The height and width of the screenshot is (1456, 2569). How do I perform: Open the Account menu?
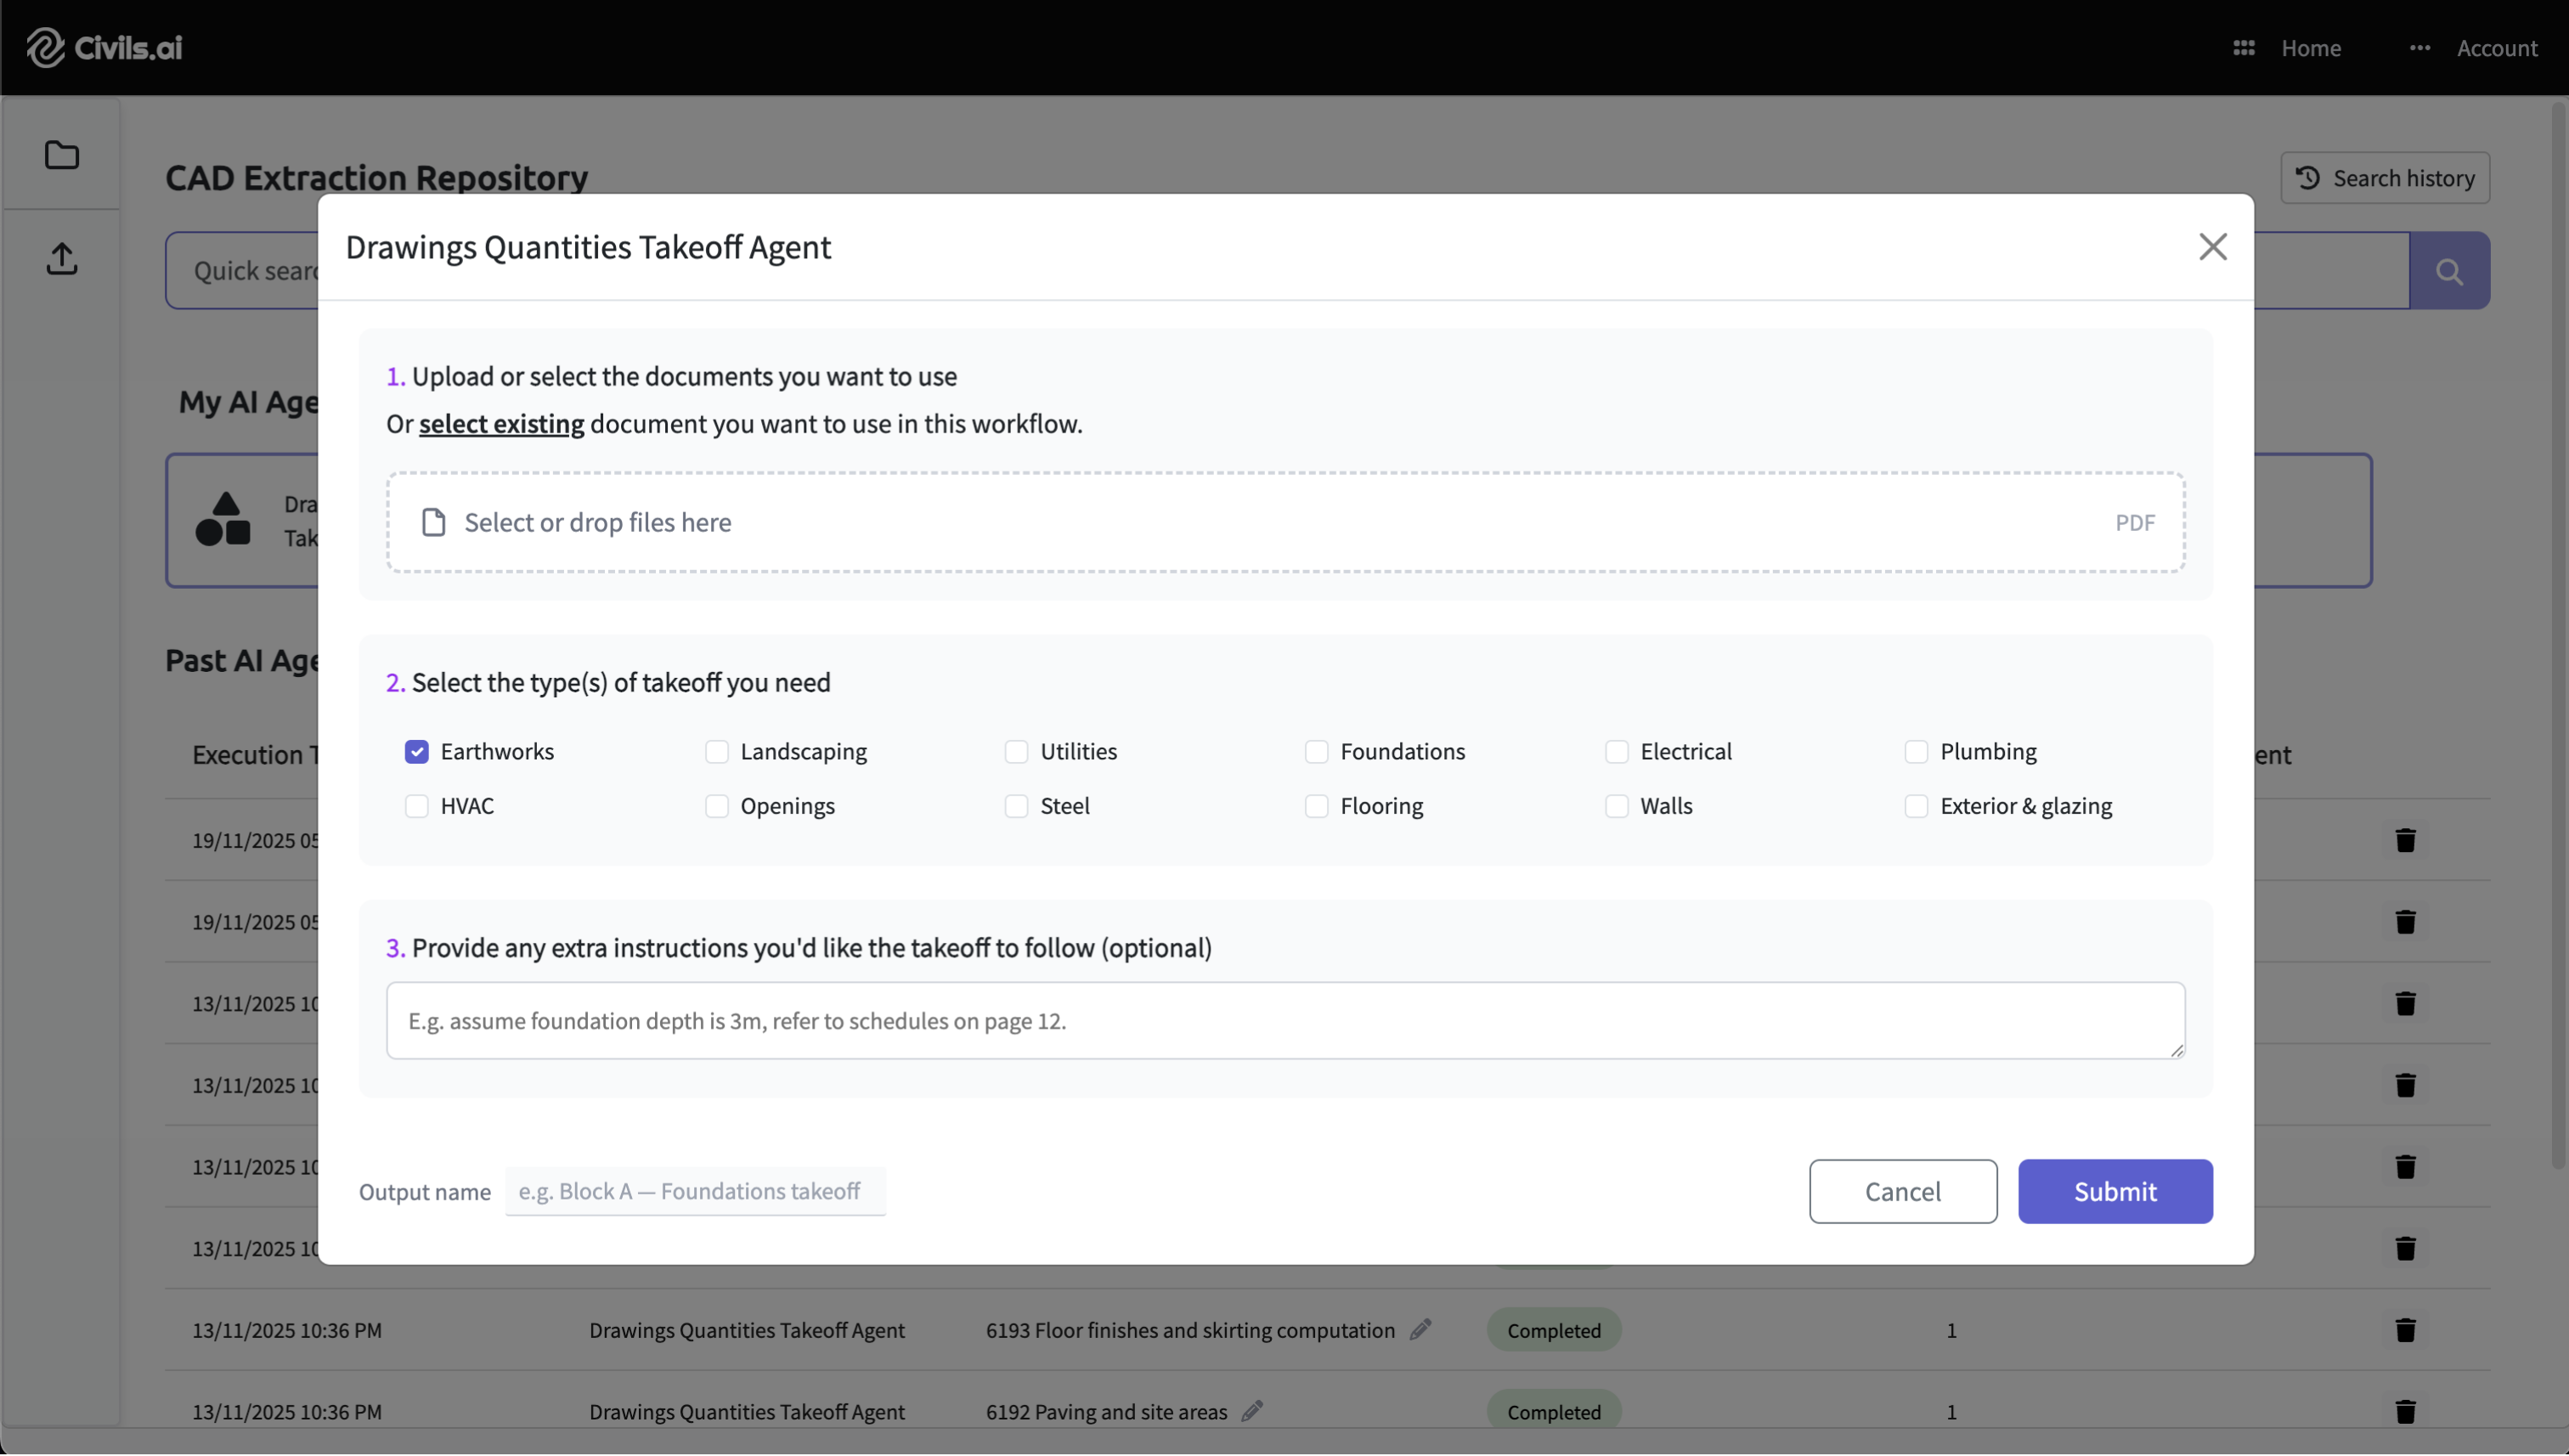[x=2496, y=48]
